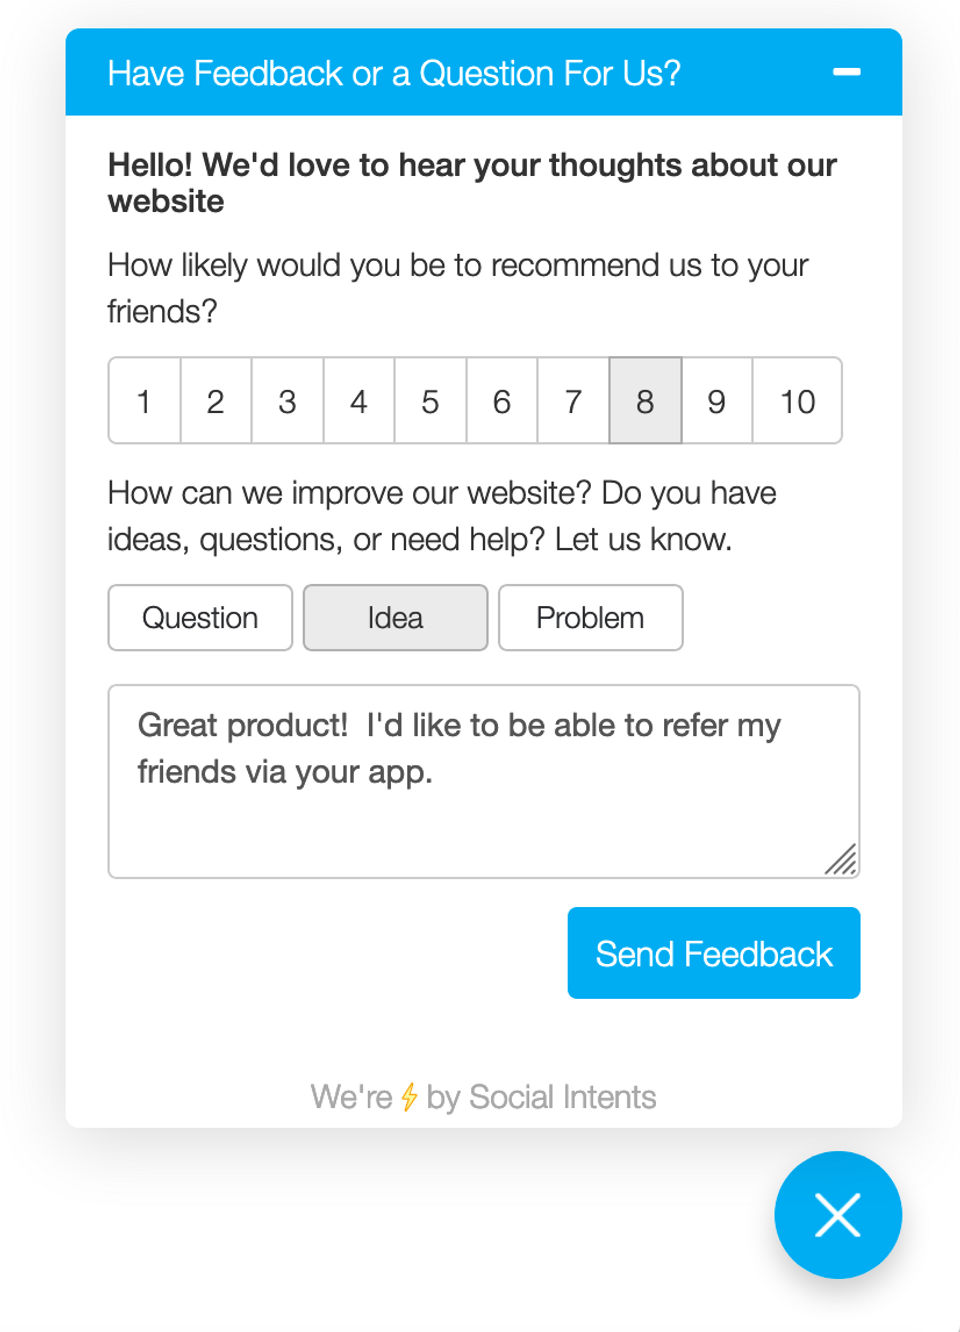Choose the Question feedback type
This screenshot has height=1332, width=960.
coord(200,618)
